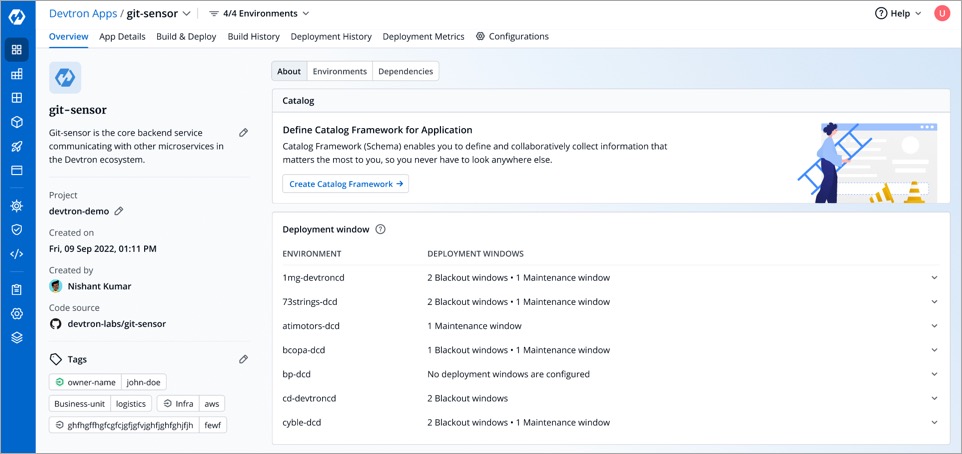
Task: Click Nishant Kumar's avatar
Action: pos(56,286)
